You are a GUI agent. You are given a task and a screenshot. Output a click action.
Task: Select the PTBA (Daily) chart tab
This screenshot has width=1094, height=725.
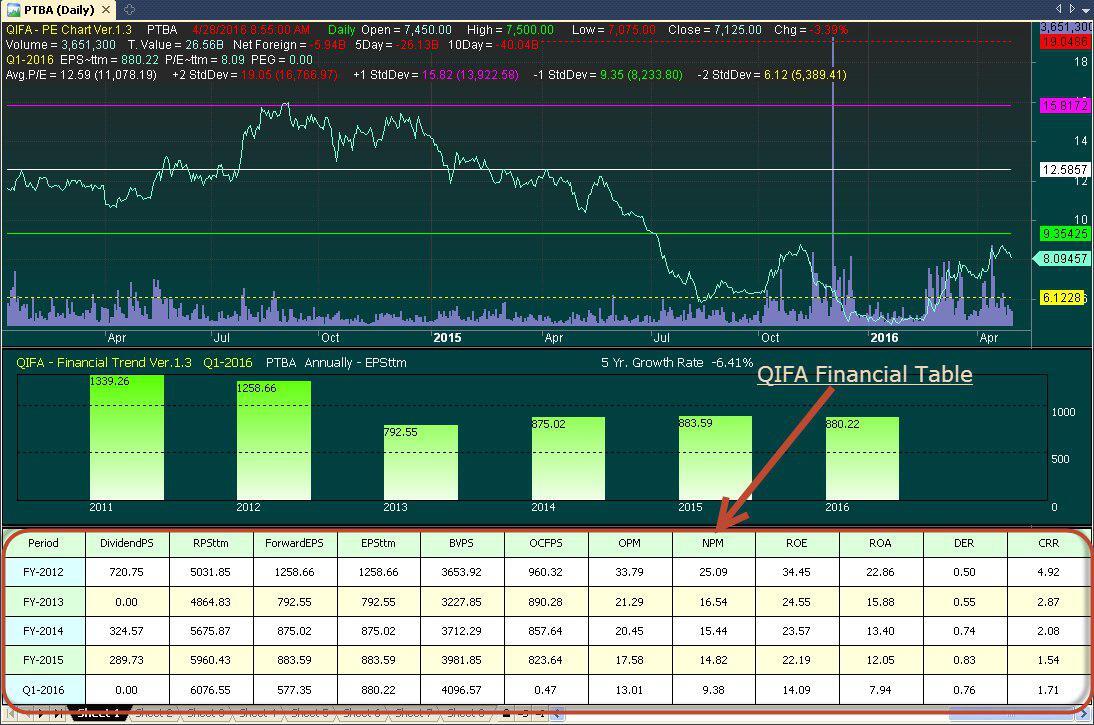[x=60, y=9]
